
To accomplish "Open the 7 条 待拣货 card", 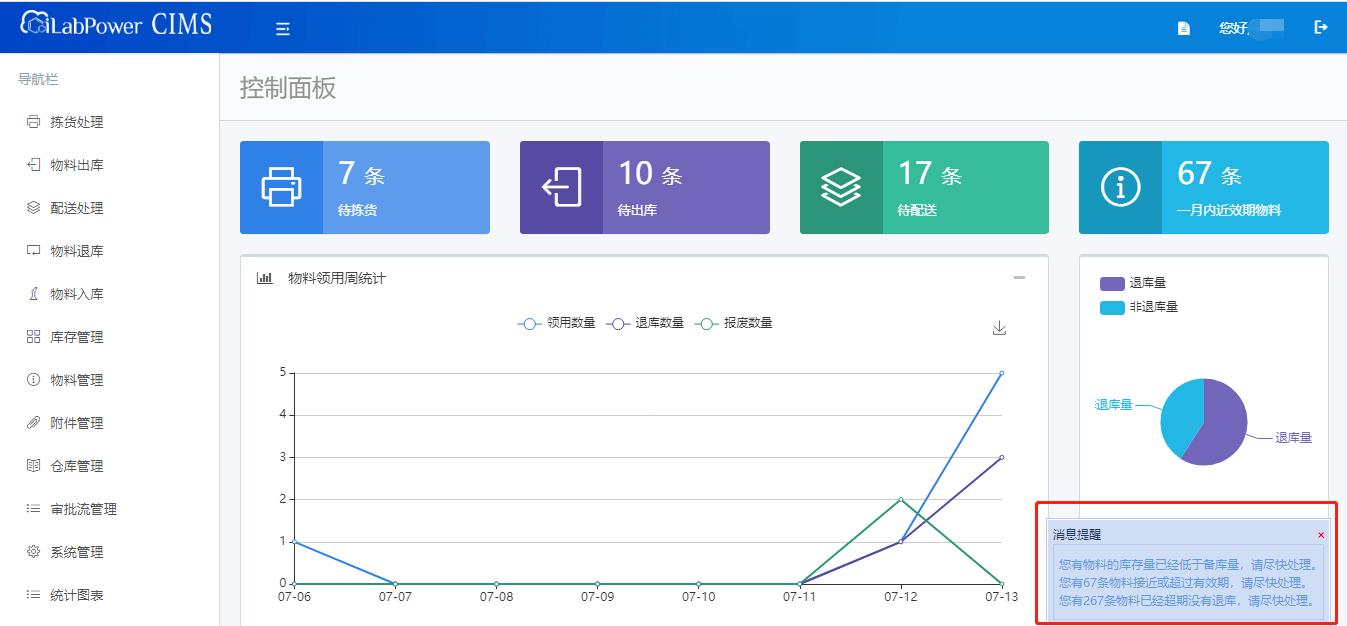I will [x=365, y=187].
